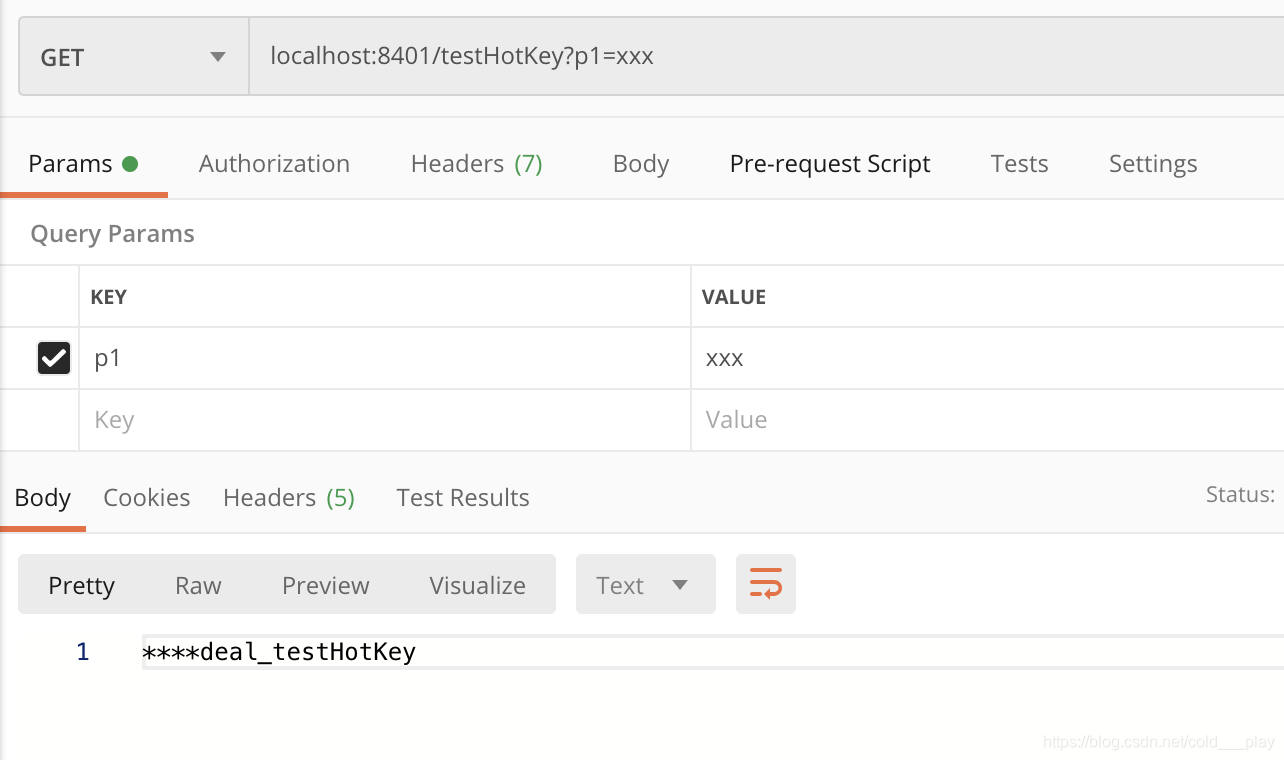The height and width of the screenshot is (760, 1284).
Task: Open the response Cookies tab
Action: point(147,498)
